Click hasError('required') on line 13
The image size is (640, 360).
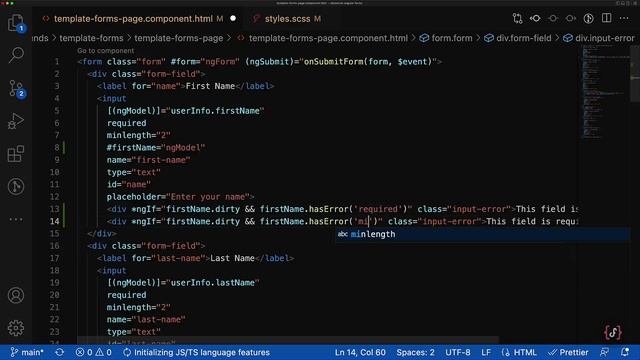358,209
